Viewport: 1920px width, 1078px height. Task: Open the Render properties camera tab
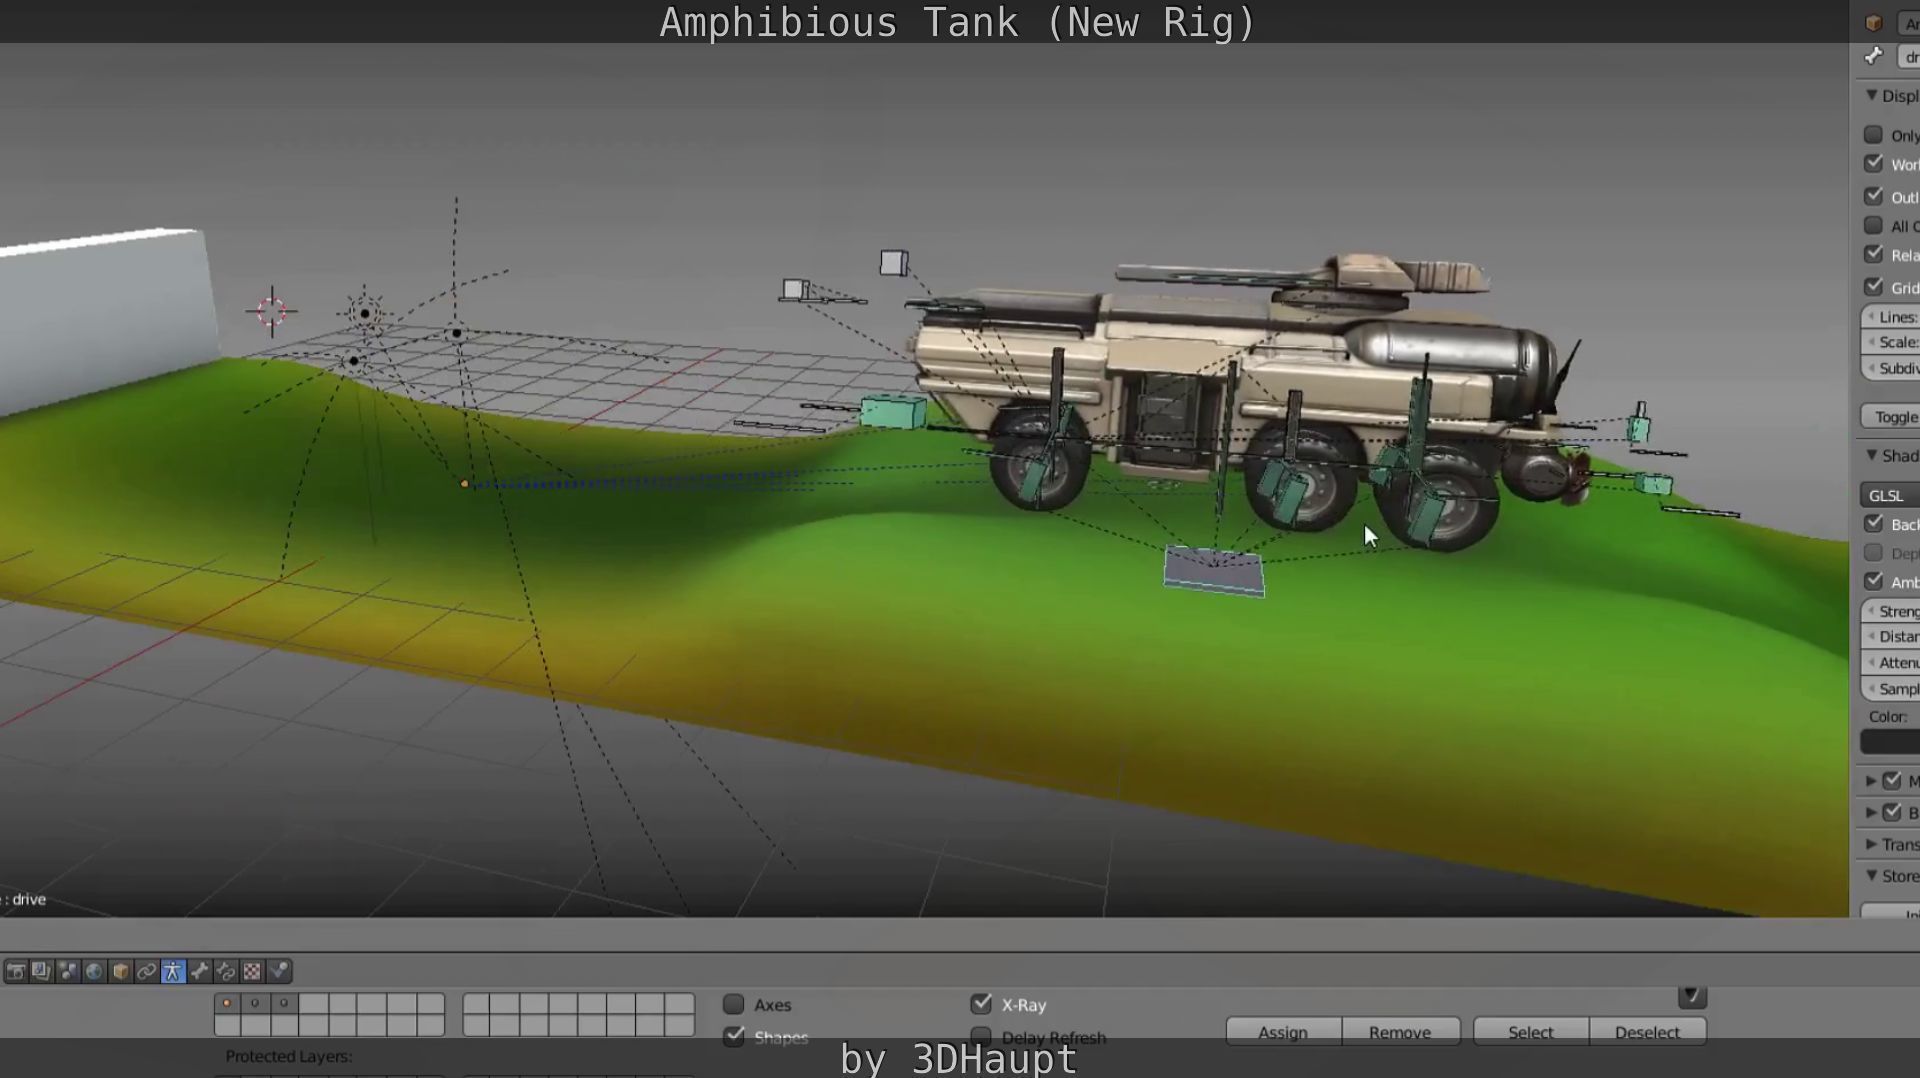[x=16, y=971]
